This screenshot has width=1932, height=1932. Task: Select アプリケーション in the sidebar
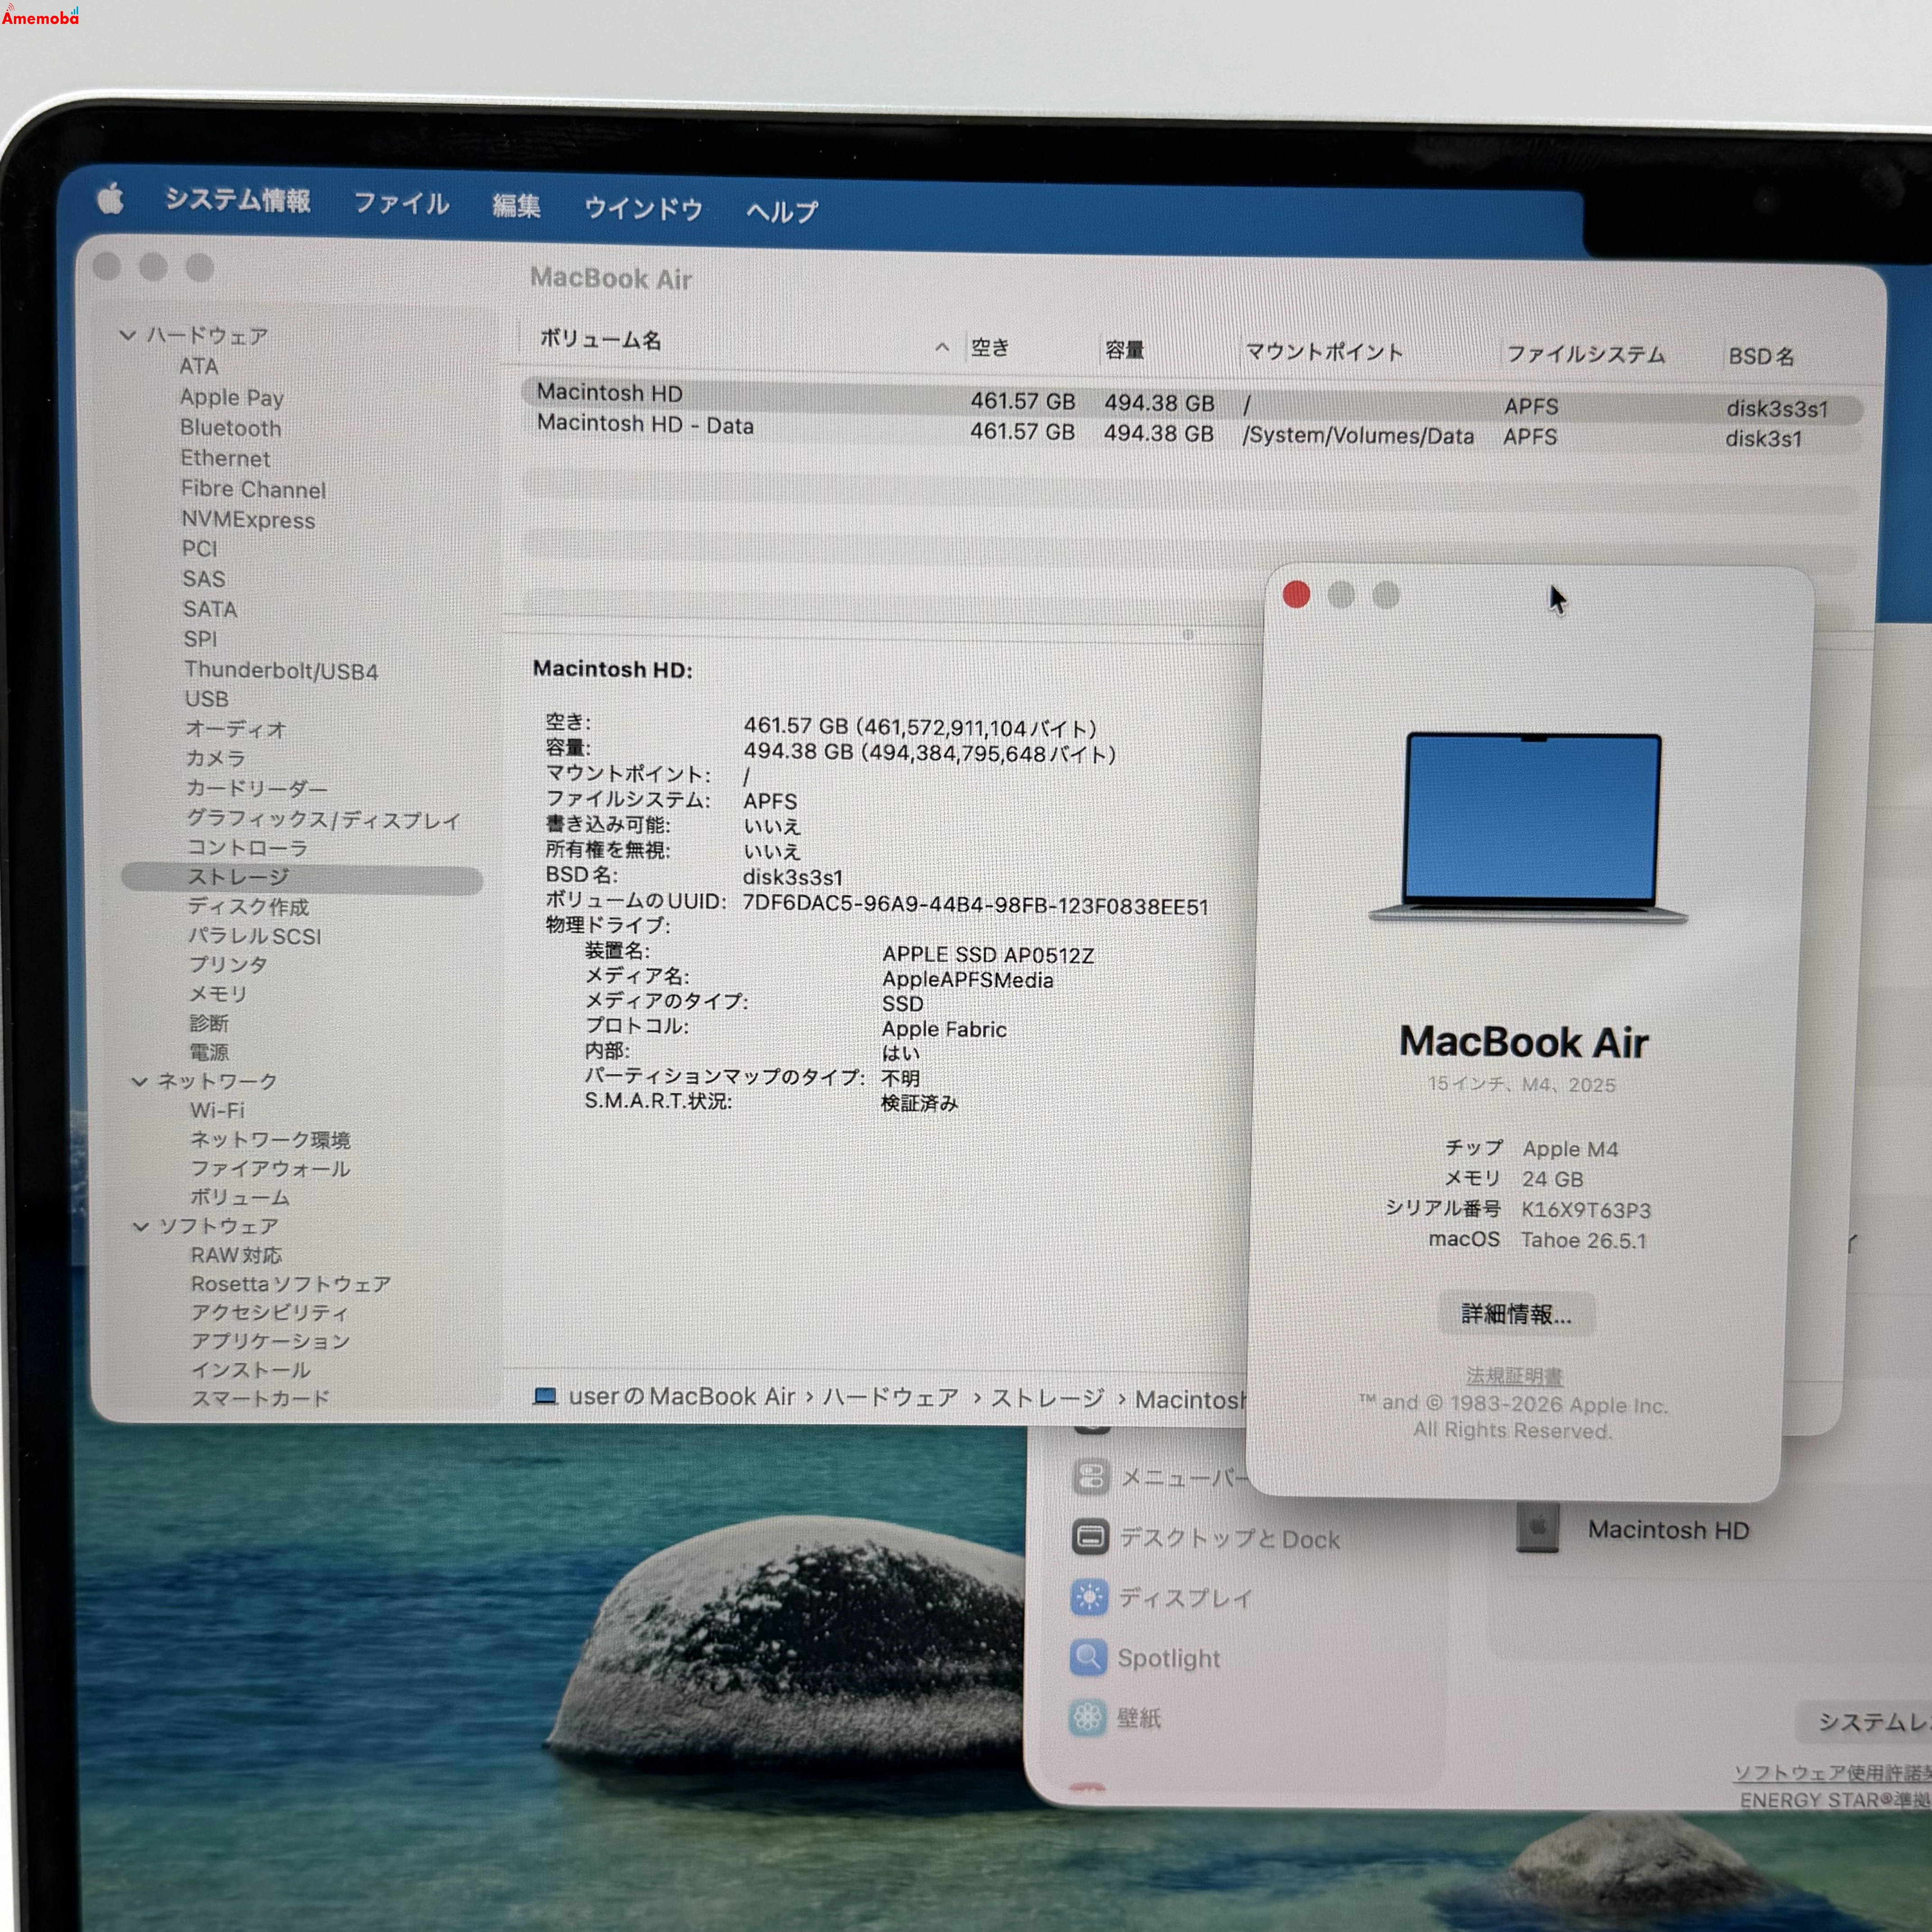270,1341
